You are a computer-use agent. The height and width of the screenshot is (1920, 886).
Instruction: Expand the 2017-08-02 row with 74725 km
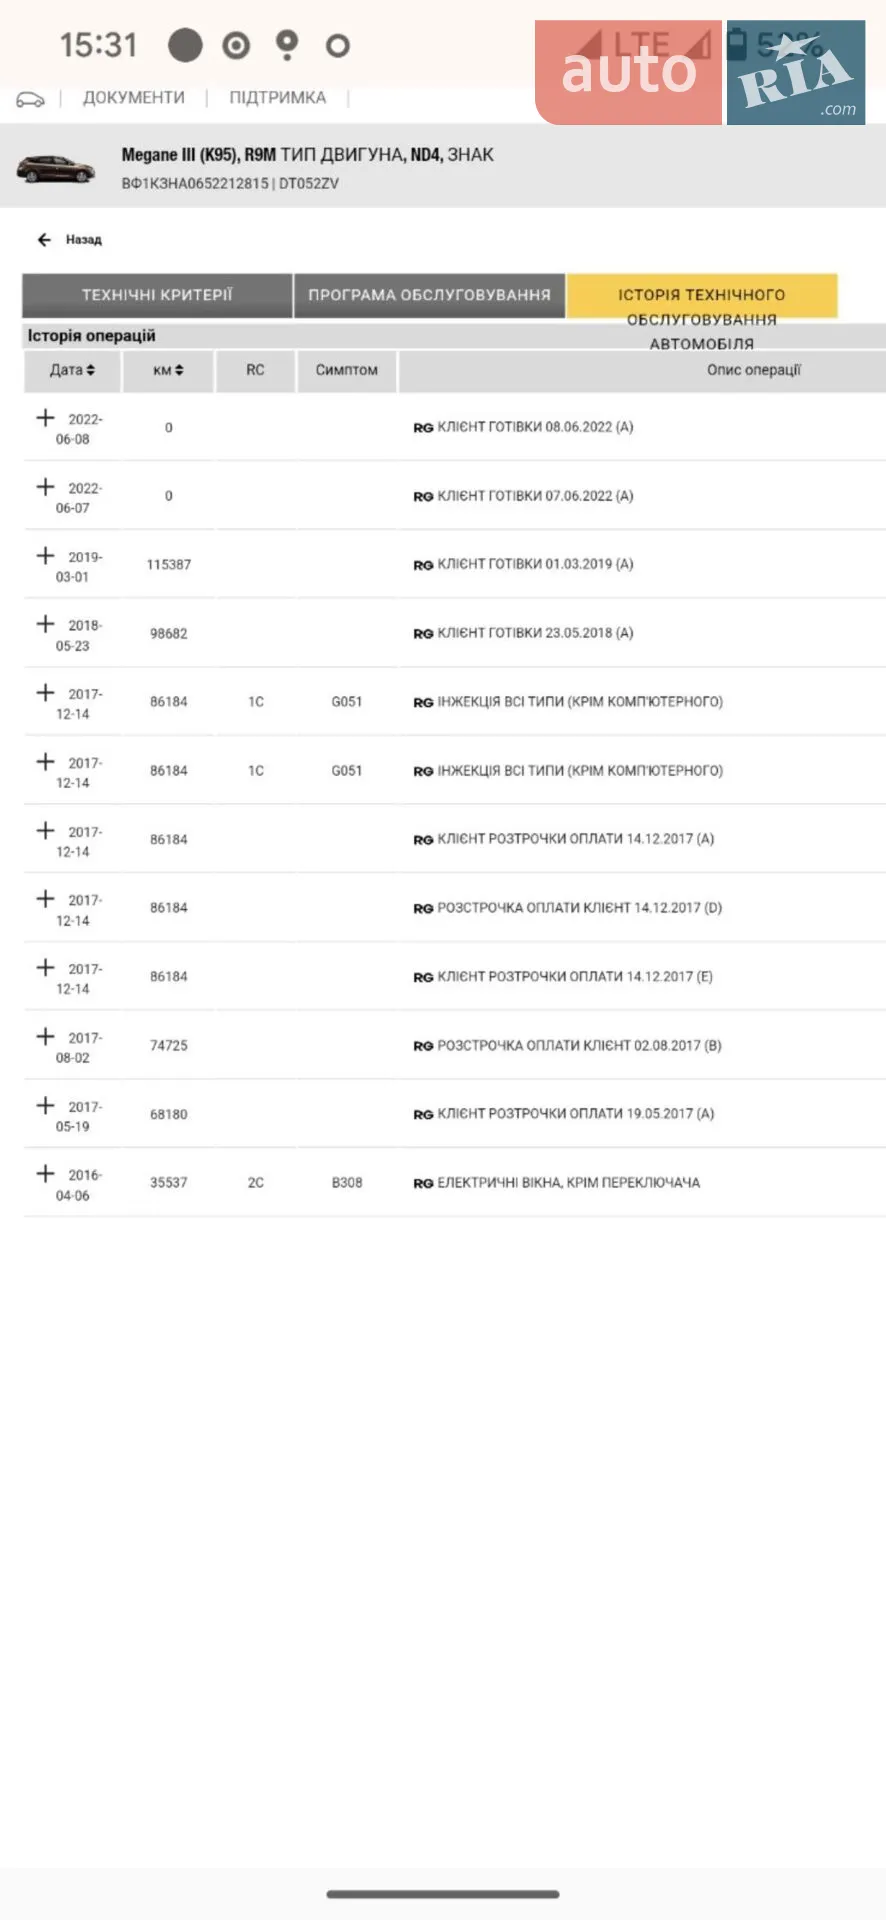tap(45, 1036)
